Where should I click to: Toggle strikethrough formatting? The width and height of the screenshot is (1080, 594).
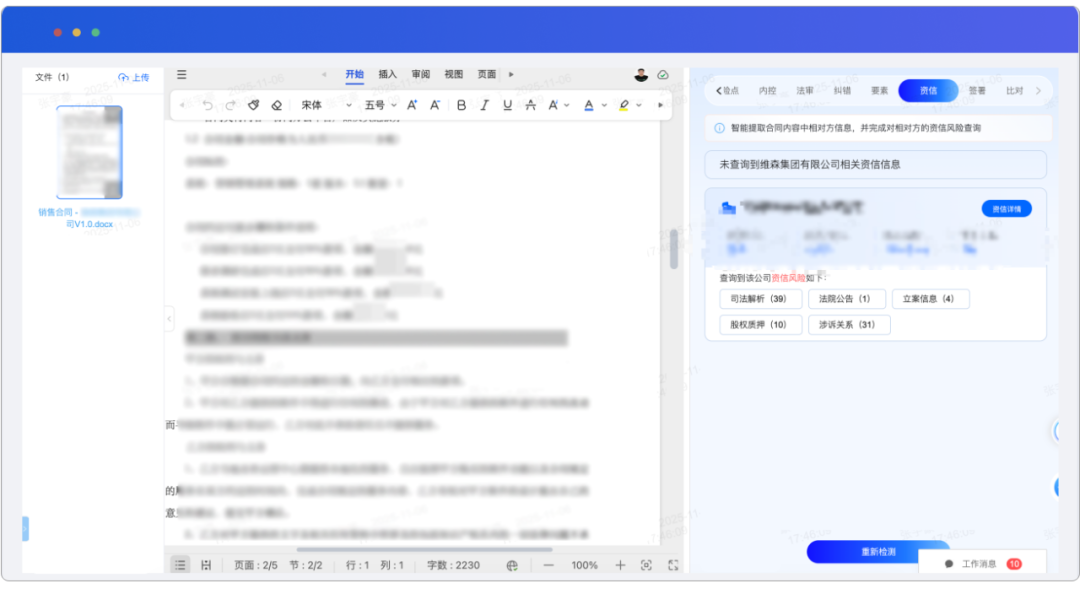click(x=530, y=105)
